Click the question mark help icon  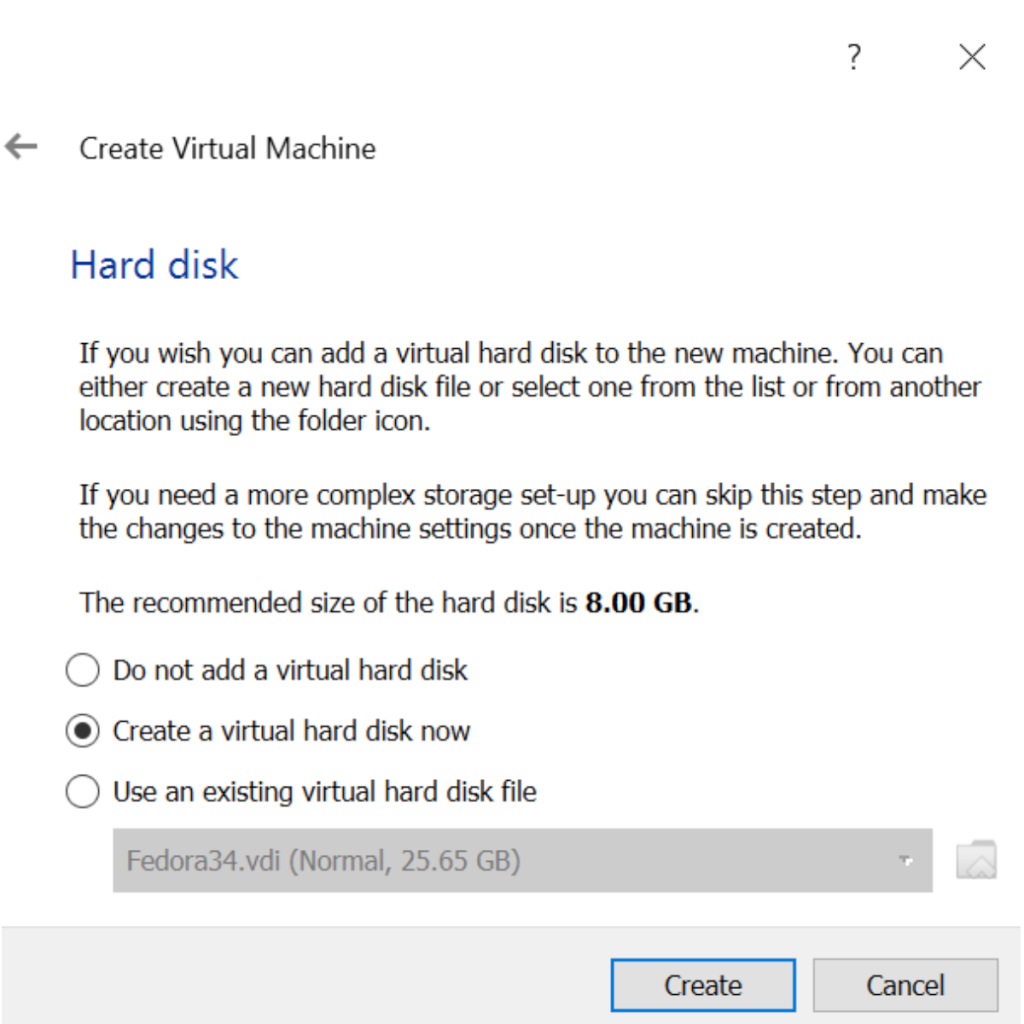pos(853,58)
